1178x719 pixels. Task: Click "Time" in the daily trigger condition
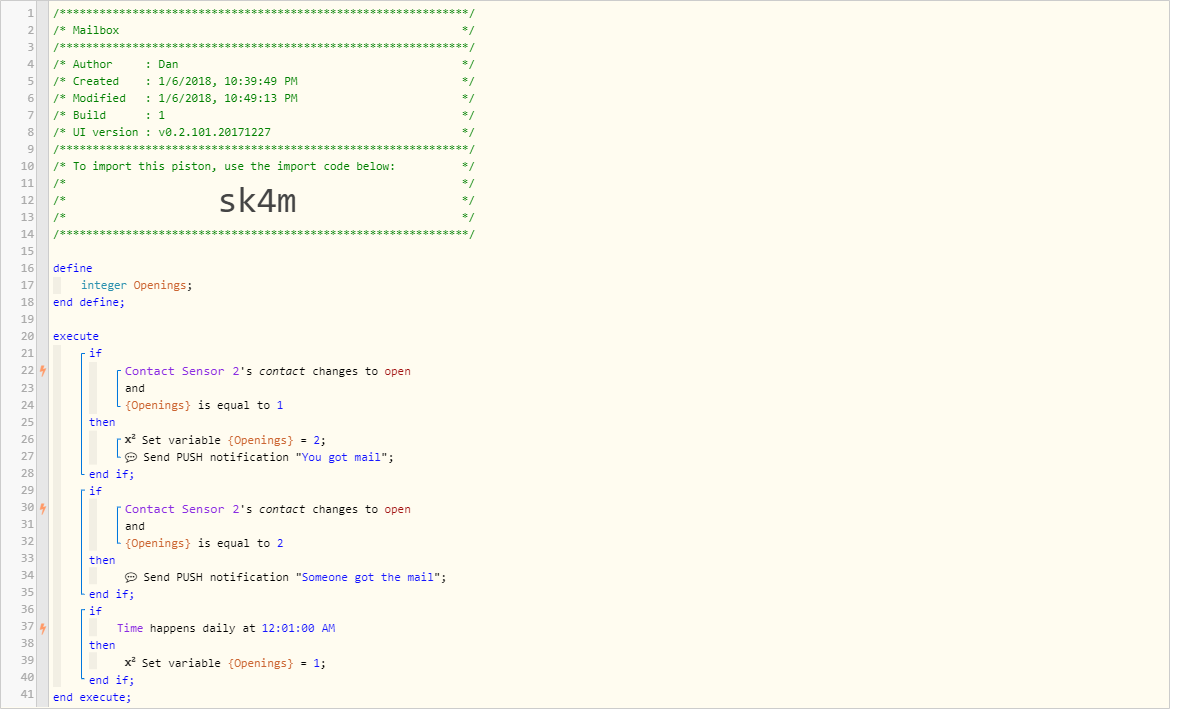coord(130,628)
